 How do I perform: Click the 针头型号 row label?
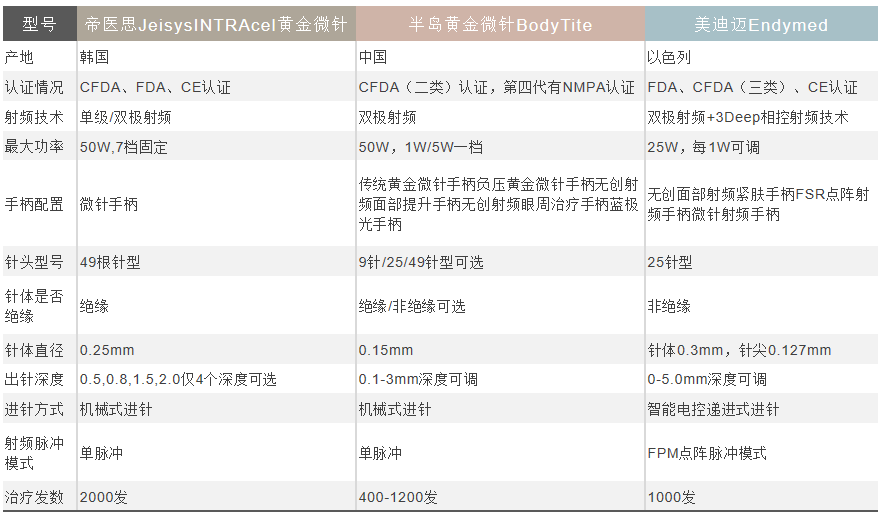pyautogui.click(x=39, y=262)
